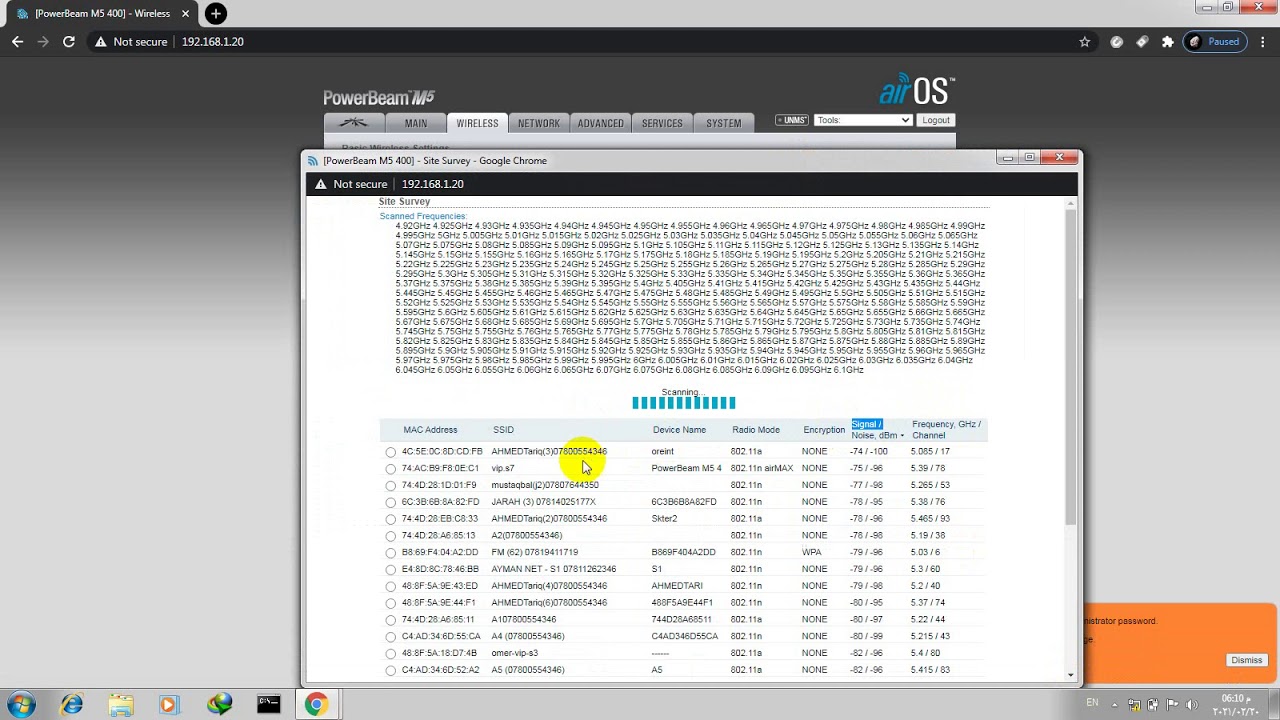Expand the Tools dropdown
The image size is (1280, 720).
pyautogui.click(x=863, y=120)
